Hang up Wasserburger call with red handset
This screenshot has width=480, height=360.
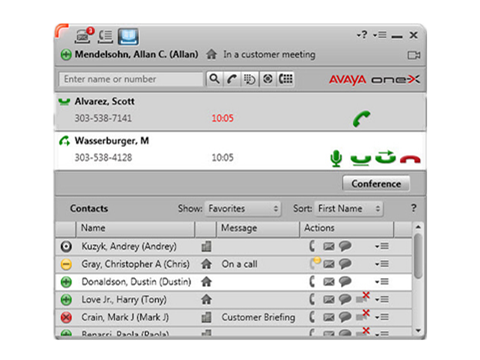(410, 159)
